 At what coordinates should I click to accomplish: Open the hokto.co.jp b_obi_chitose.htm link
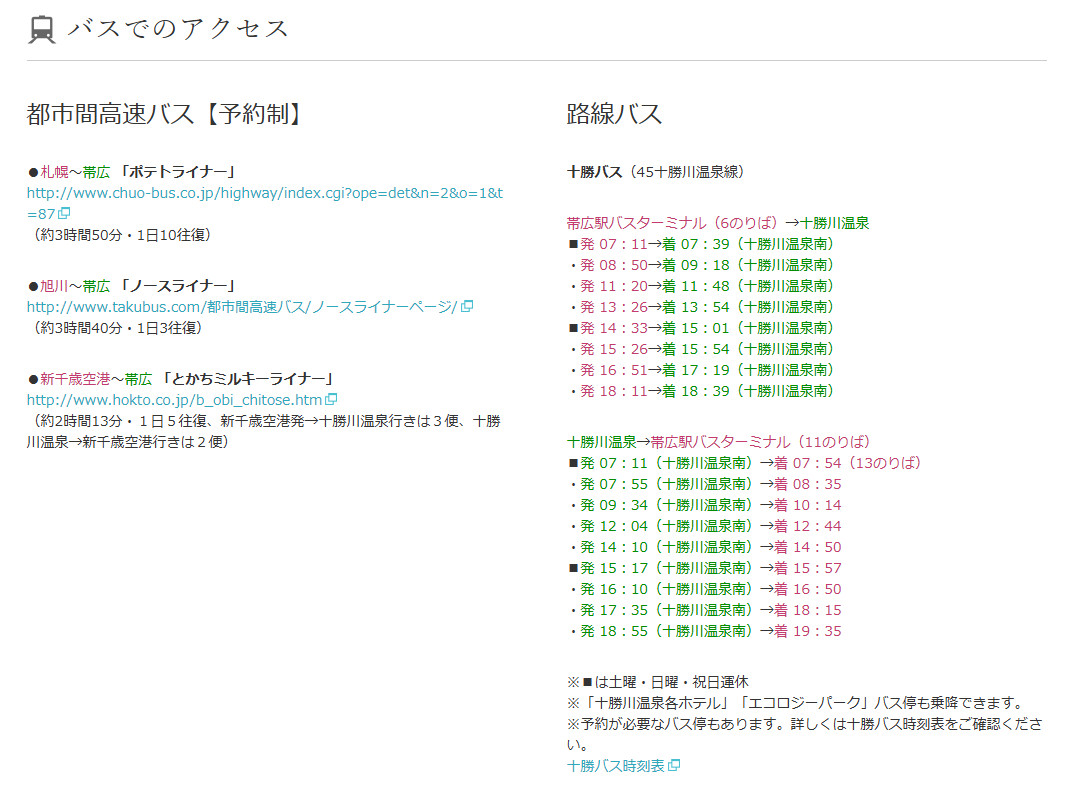174,400
